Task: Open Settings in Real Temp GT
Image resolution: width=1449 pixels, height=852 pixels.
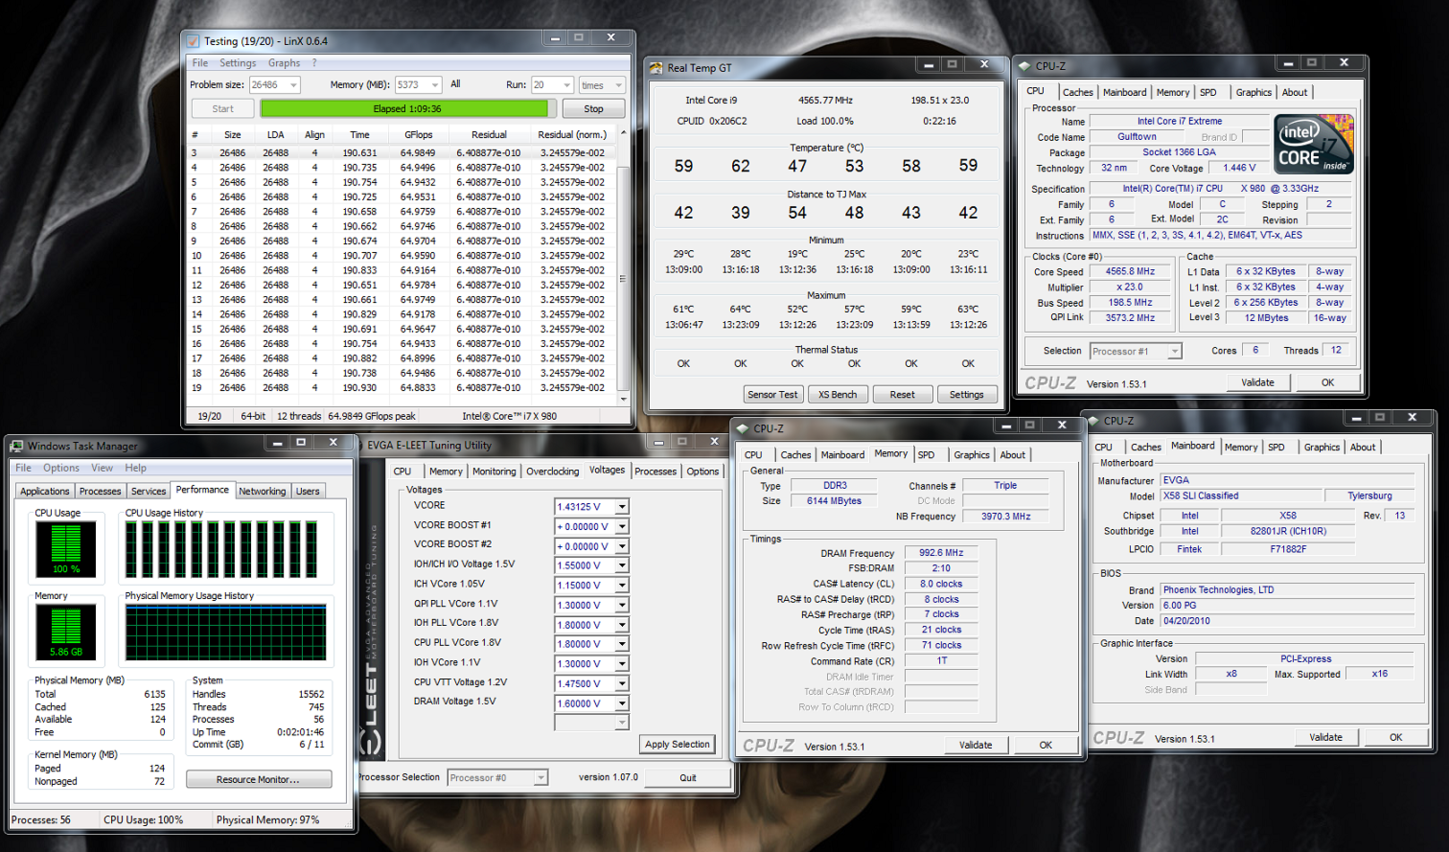Action: tap(967, 394)
